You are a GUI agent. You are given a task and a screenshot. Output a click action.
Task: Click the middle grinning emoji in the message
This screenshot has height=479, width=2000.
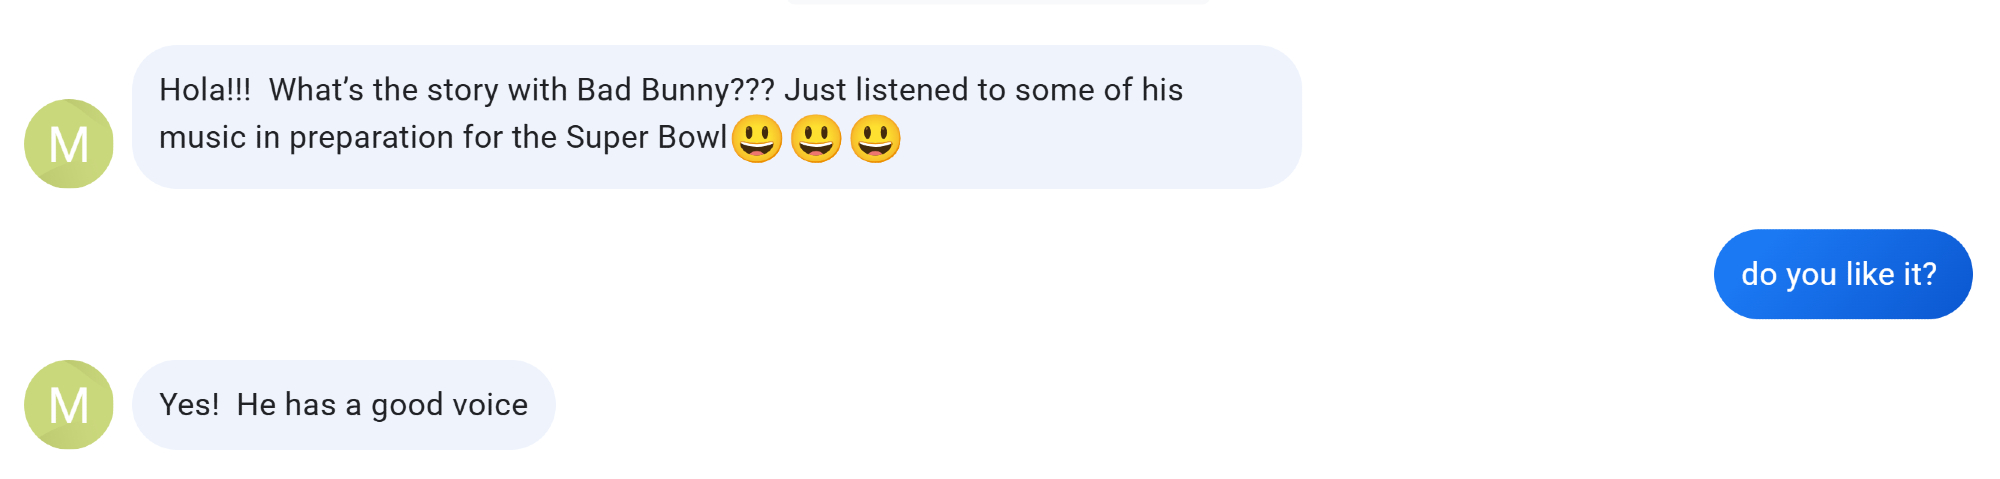point(816,138)
